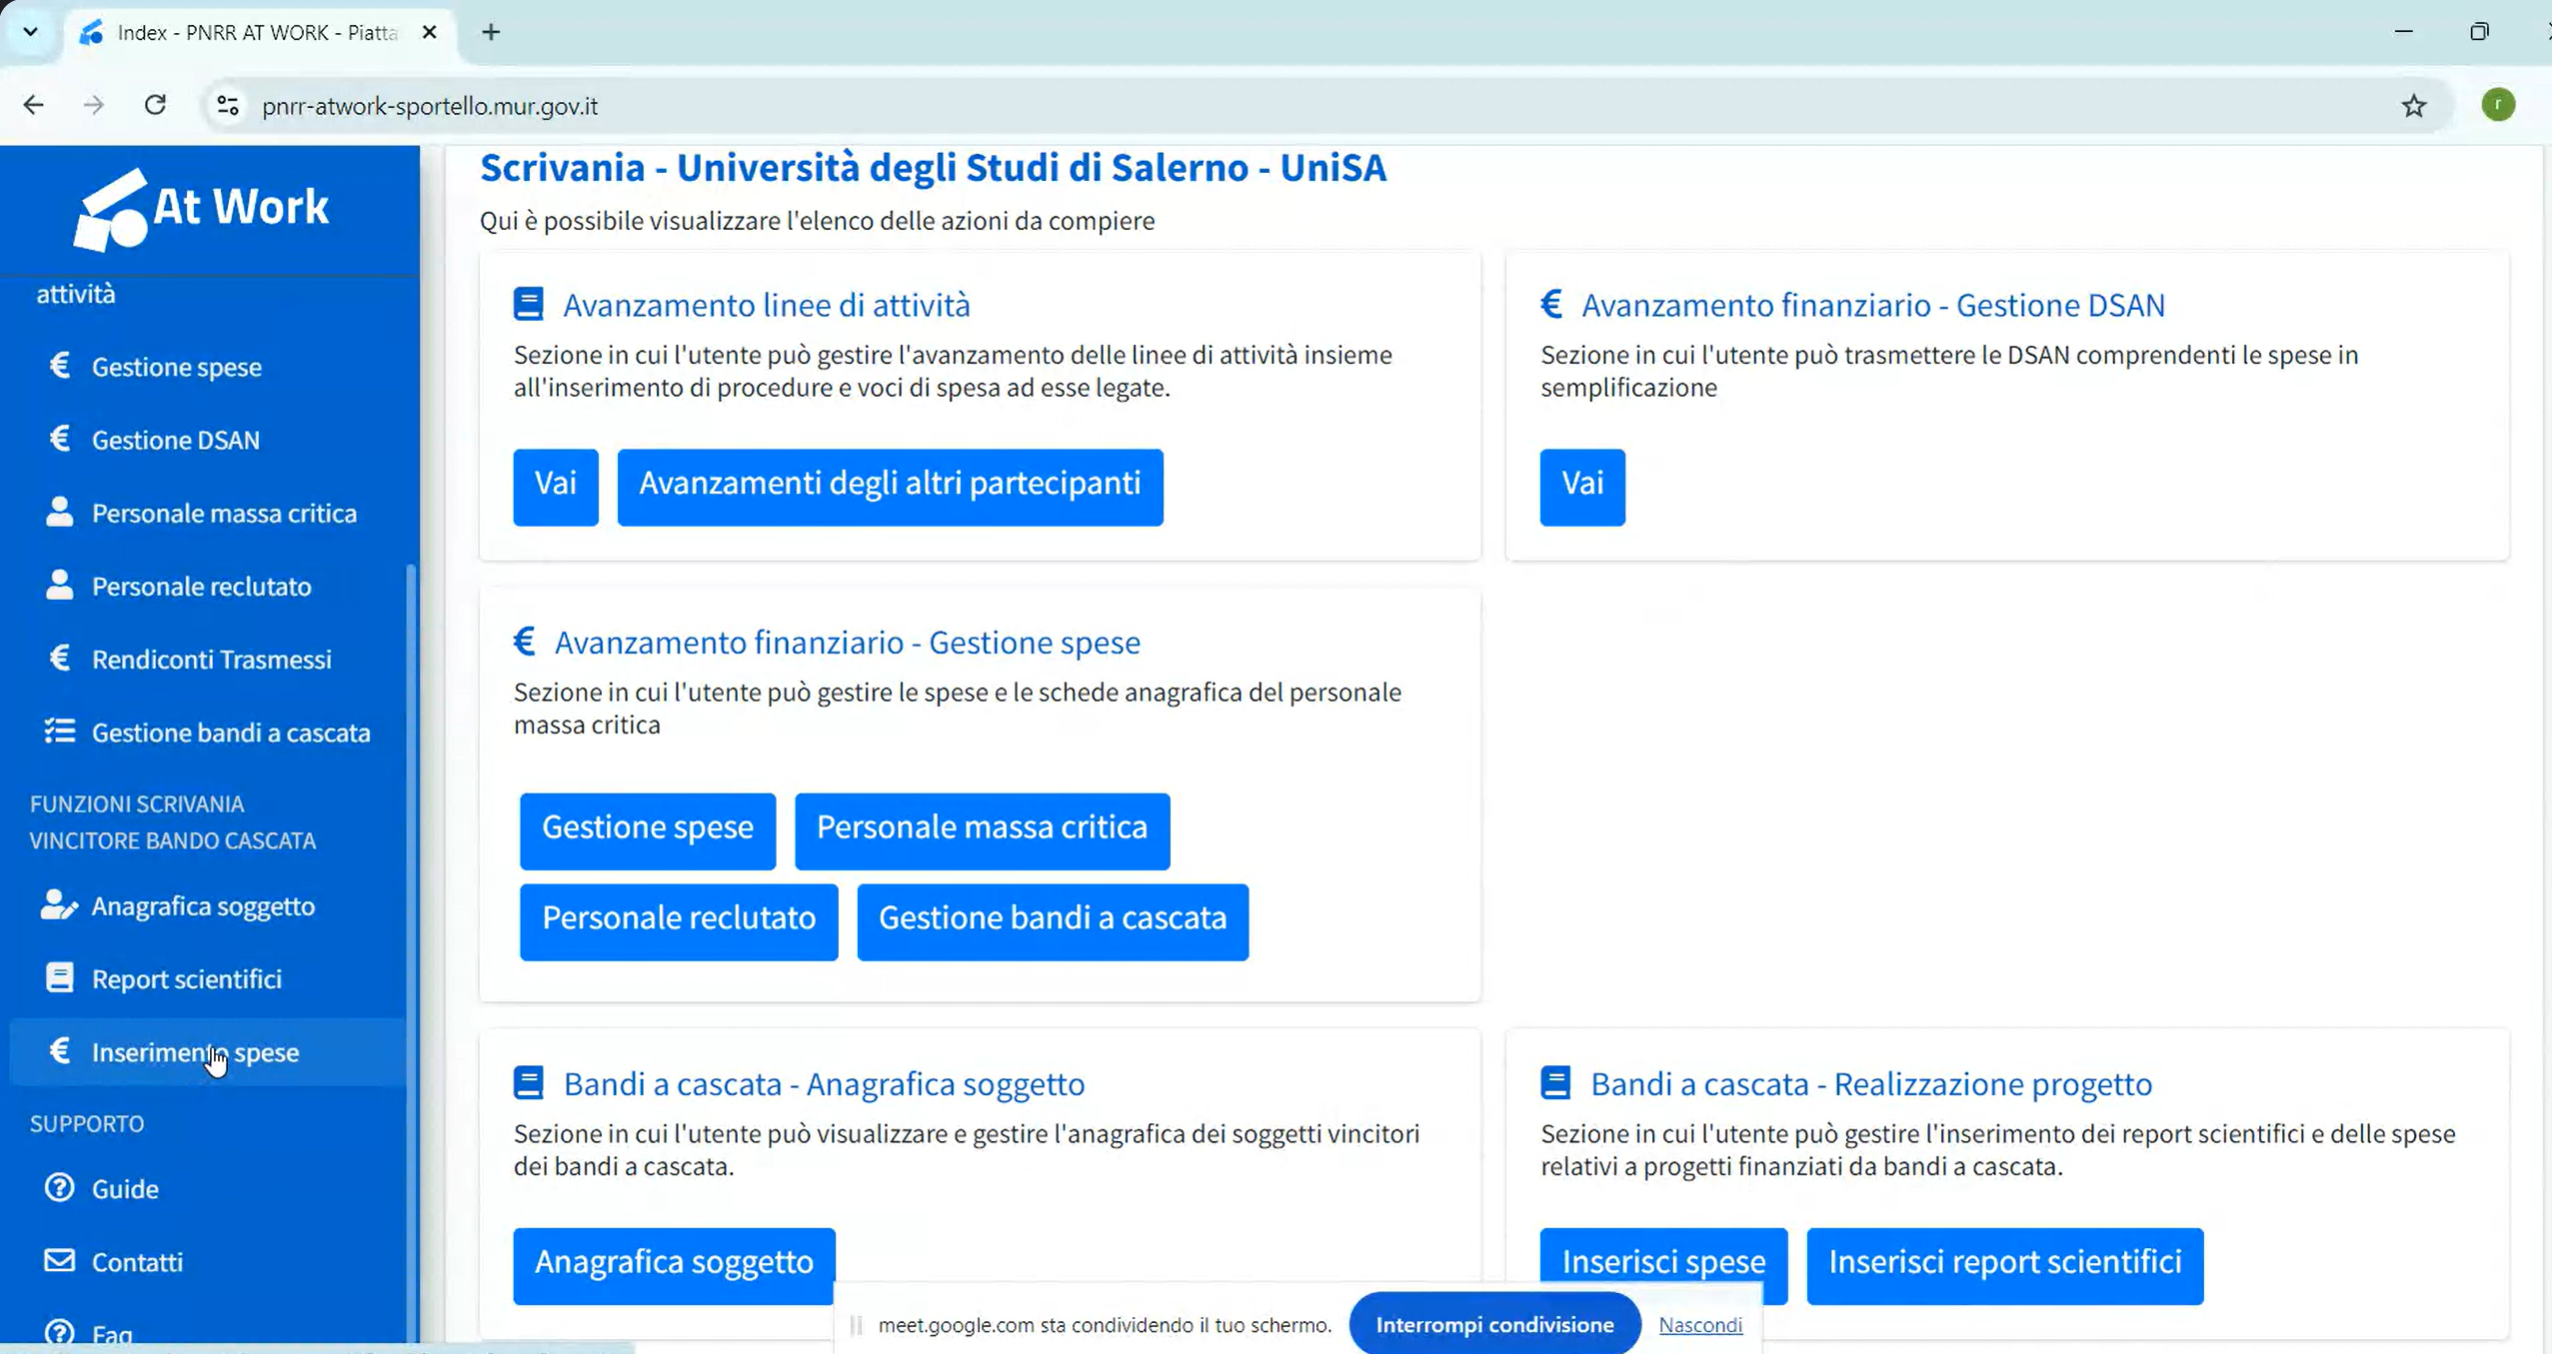The height and width of the screenshot is (1354, 2552).
Task: Reload the page
Action: pyautogui.click(x=155, y=105)
